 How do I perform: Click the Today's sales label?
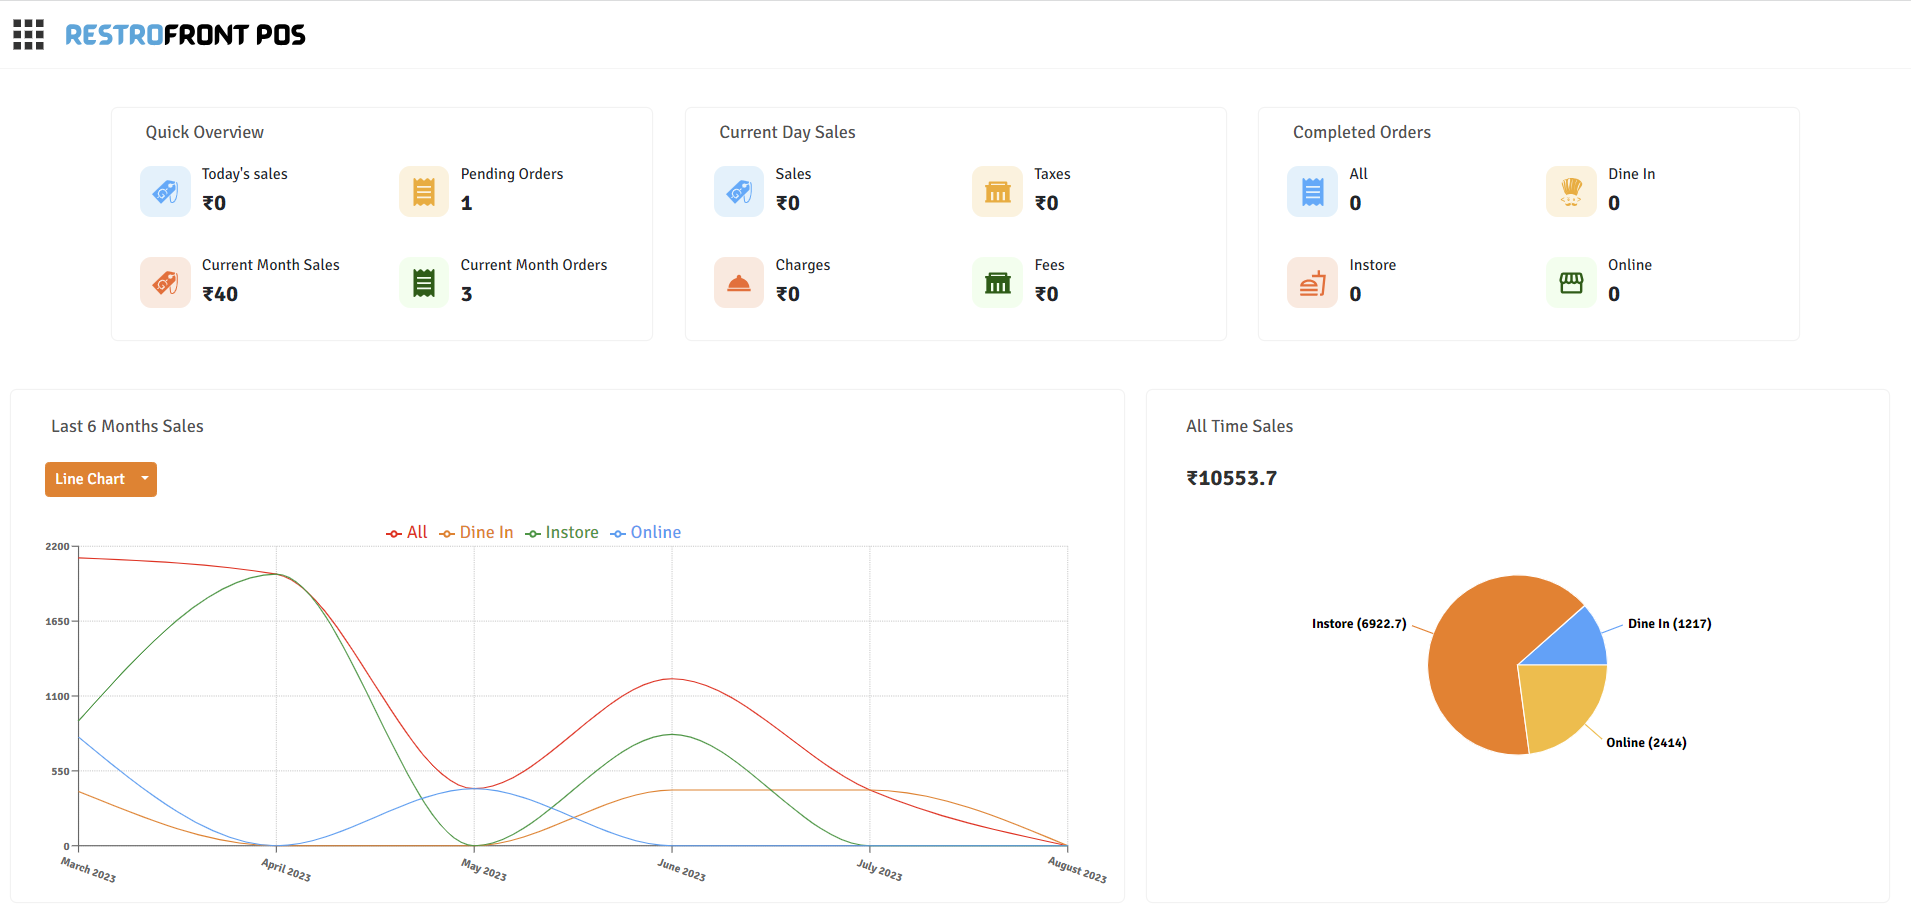click(x=244, y=174)
